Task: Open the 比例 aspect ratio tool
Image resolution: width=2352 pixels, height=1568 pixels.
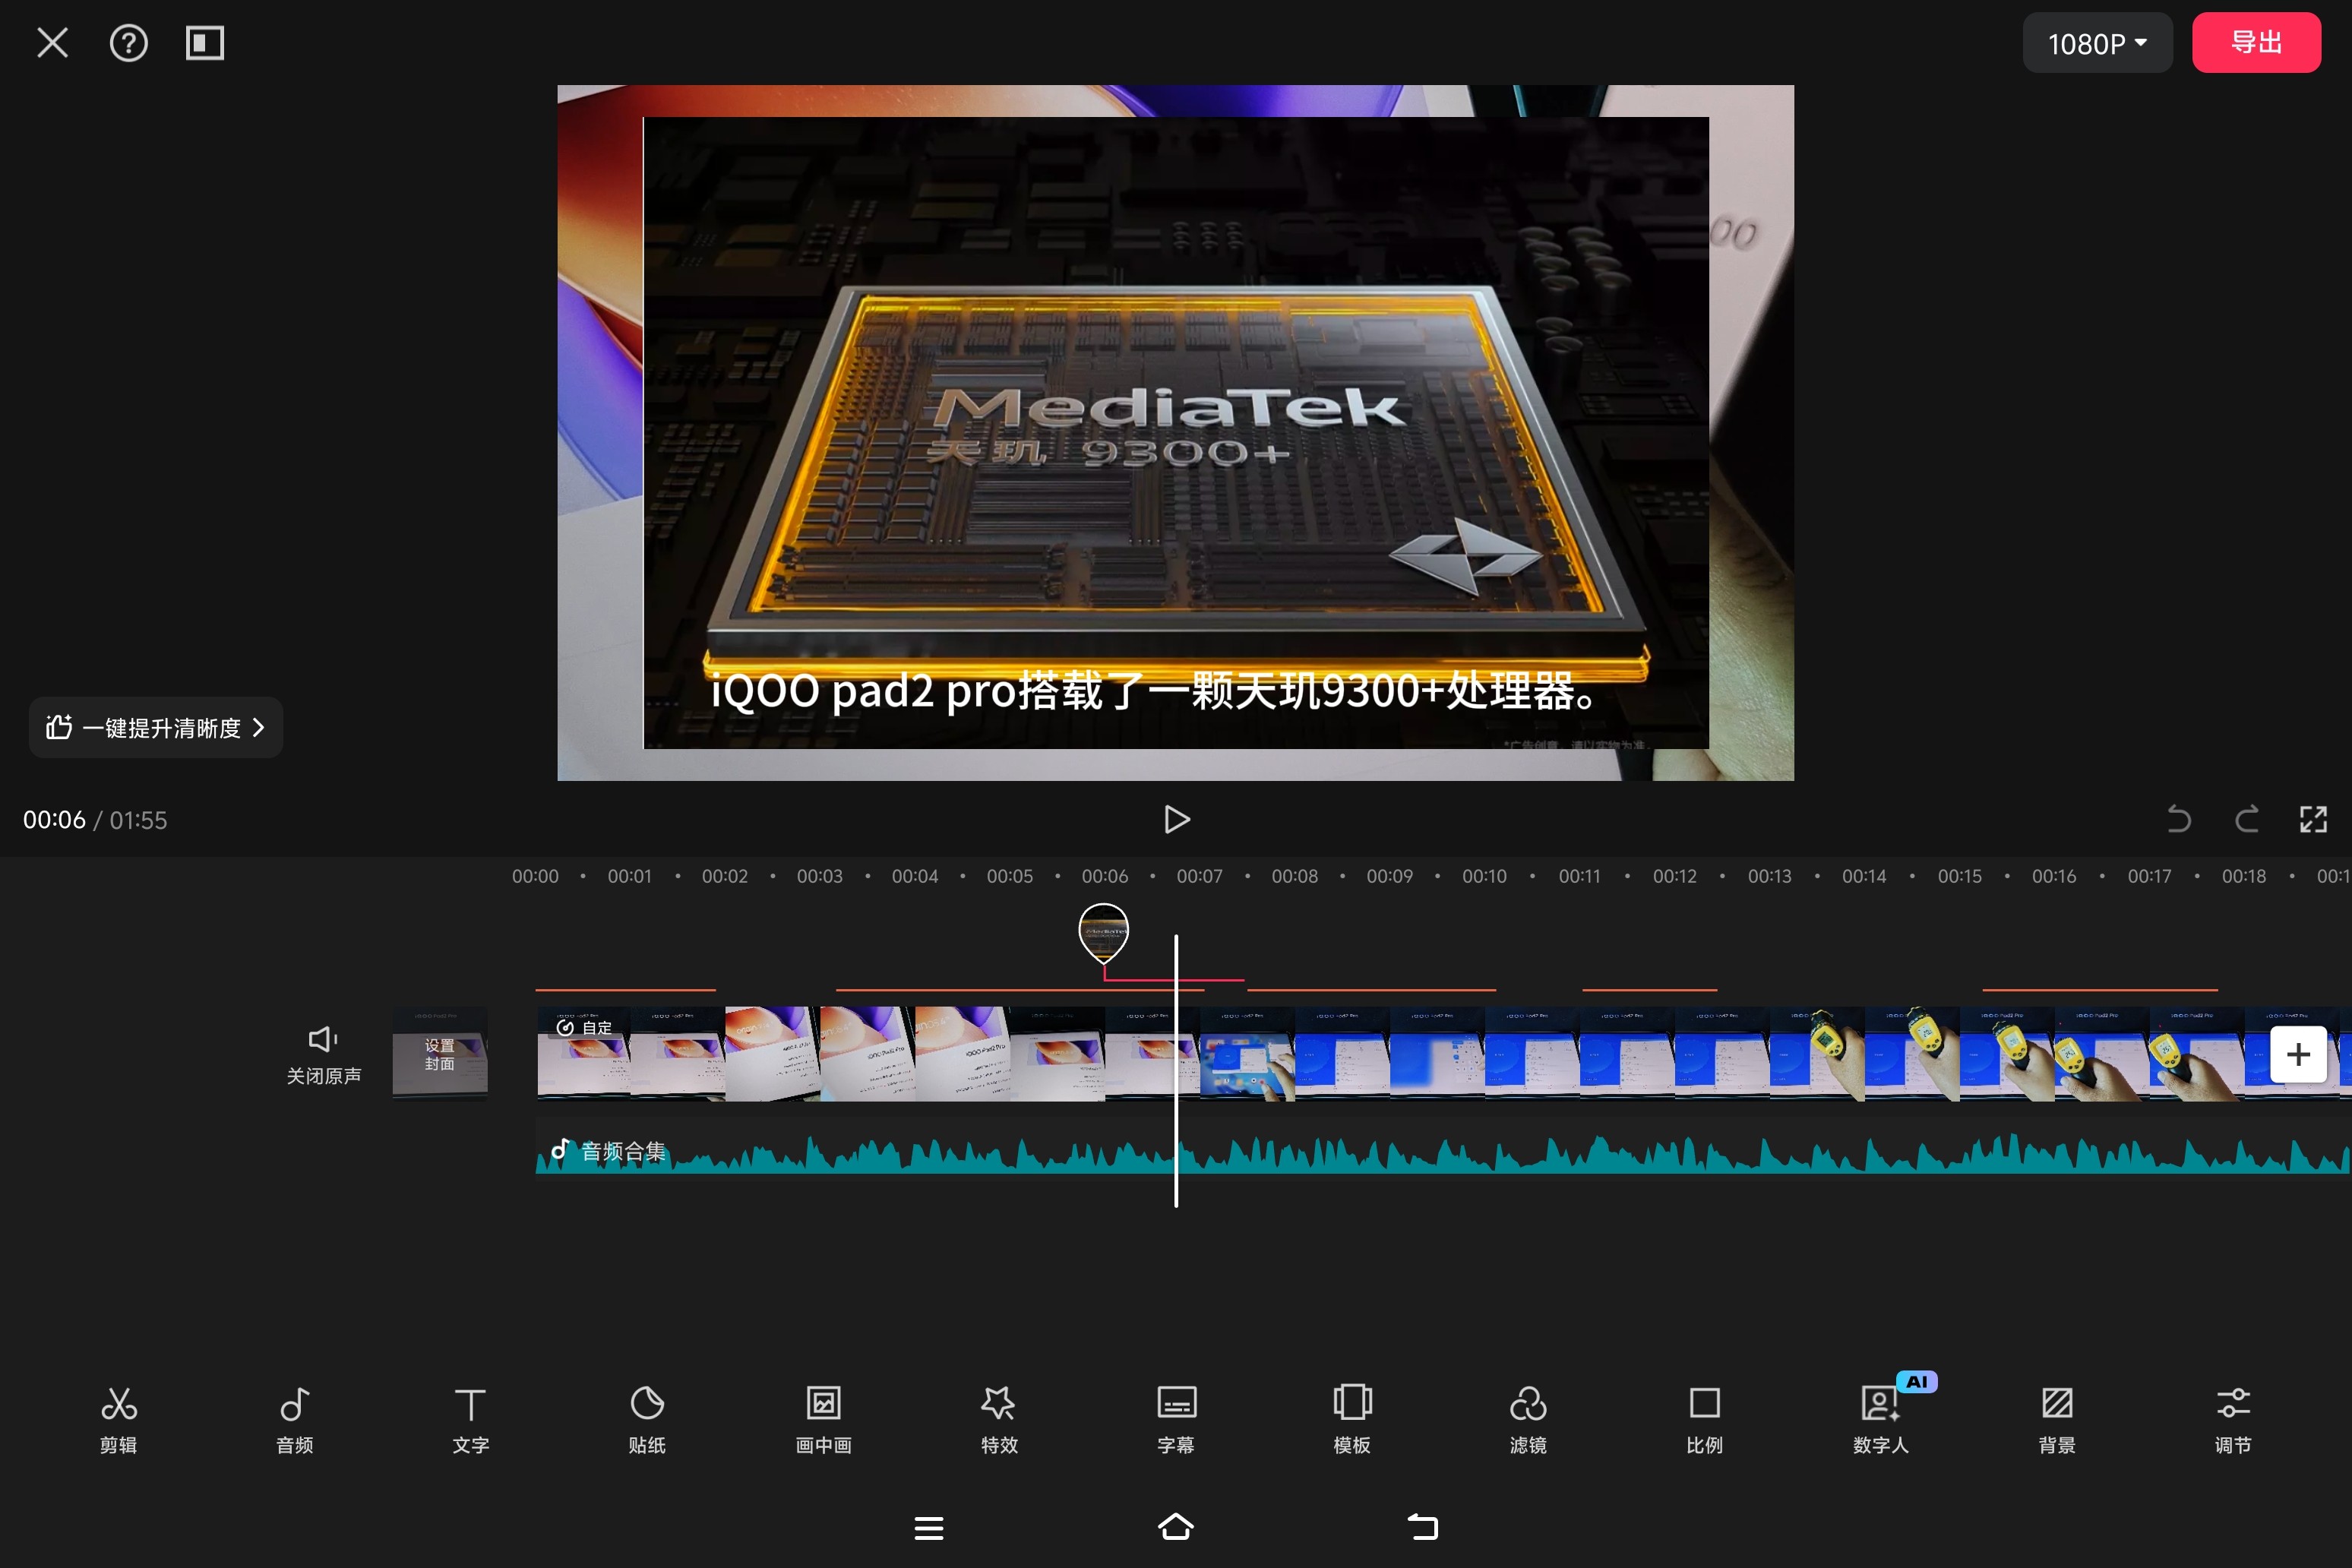Action: point(1704,1419)
